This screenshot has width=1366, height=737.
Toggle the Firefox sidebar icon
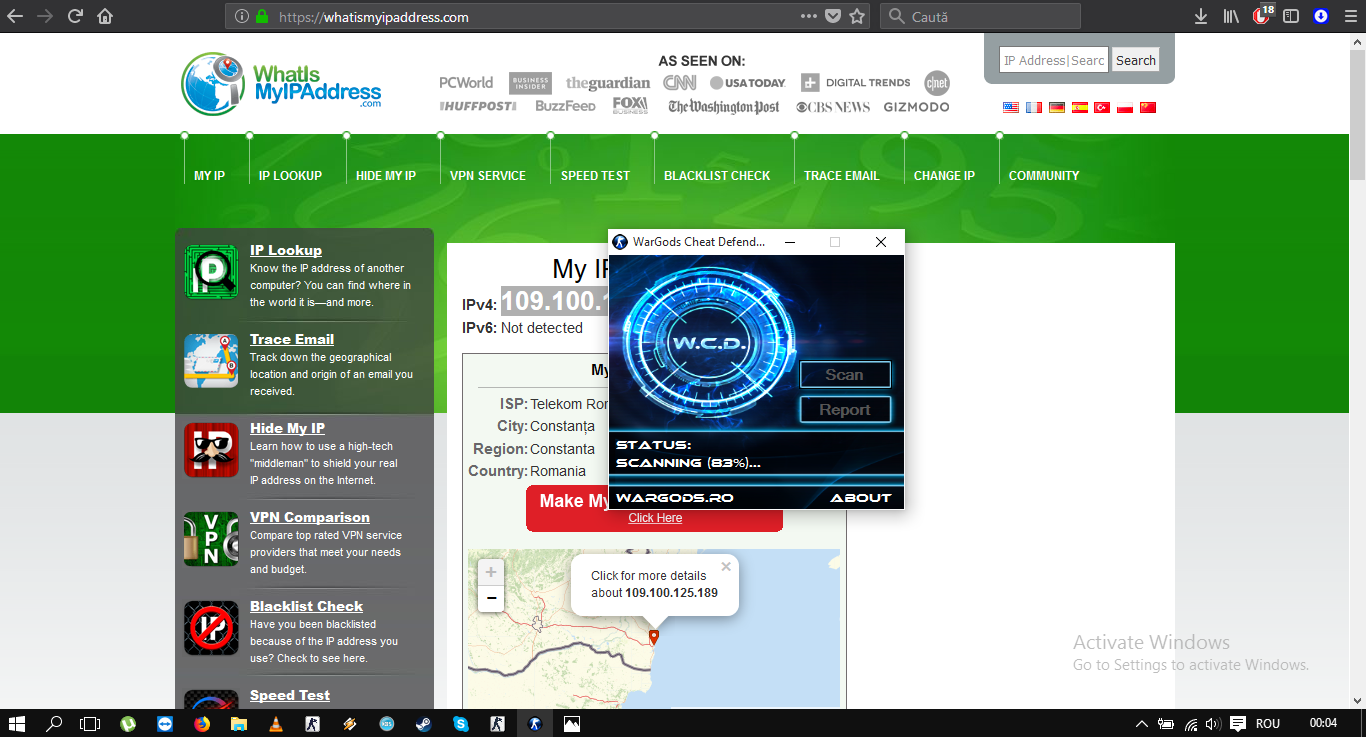click(x=1291, y=16)
